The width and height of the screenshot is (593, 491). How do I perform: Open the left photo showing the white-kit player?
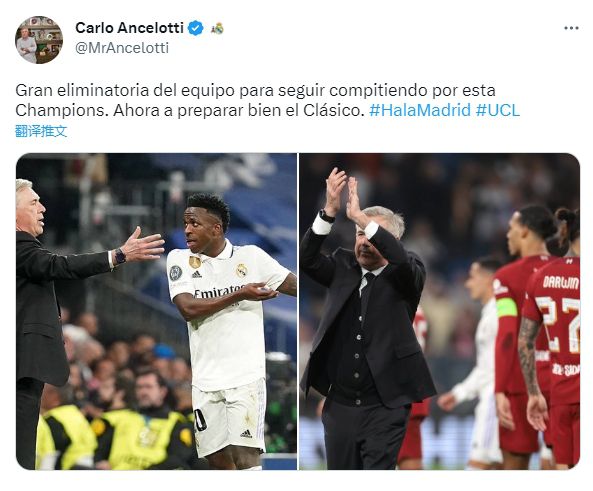point(156,311)
